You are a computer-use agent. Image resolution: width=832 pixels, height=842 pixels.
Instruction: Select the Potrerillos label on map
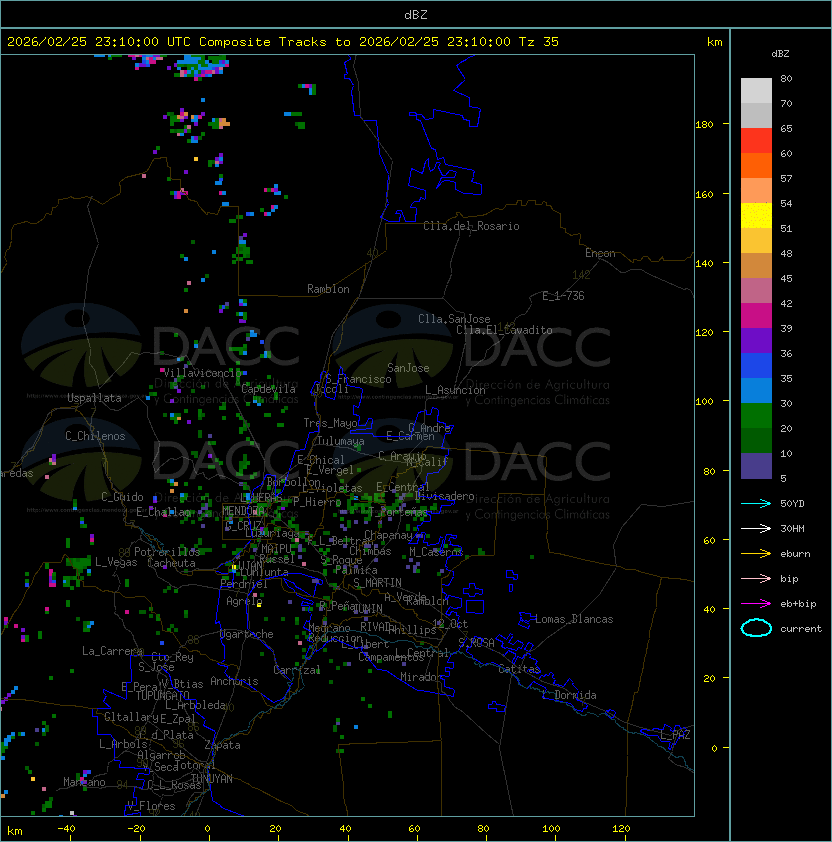click(x=167, y=552)
